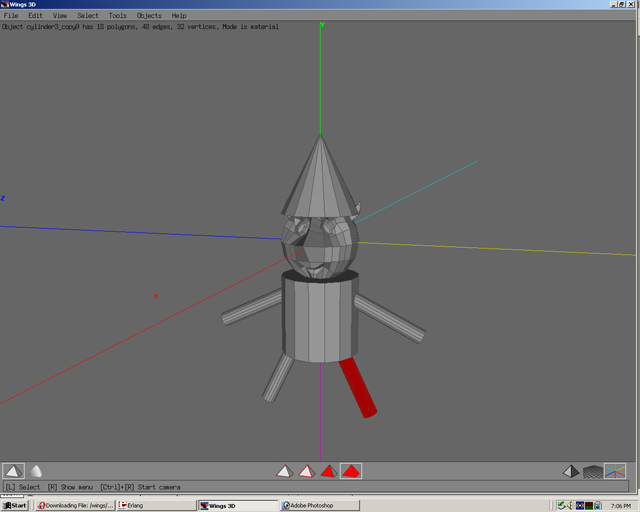This screenshot has height=512, width=640.
Task: Click the '[L] Select' hint text
Action: click(x=22, y=487)
